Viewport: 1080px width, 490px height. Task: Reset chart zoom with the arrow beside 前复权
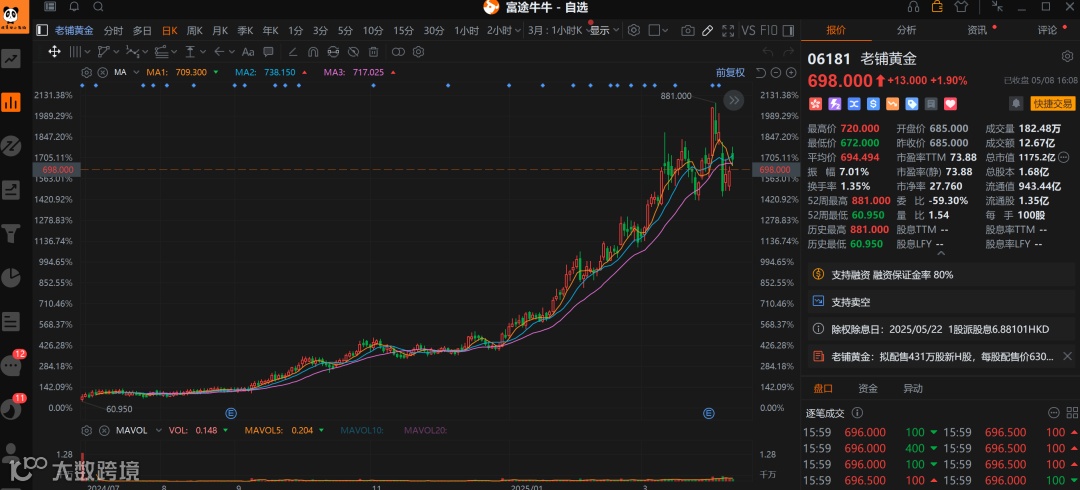[760, 72]
